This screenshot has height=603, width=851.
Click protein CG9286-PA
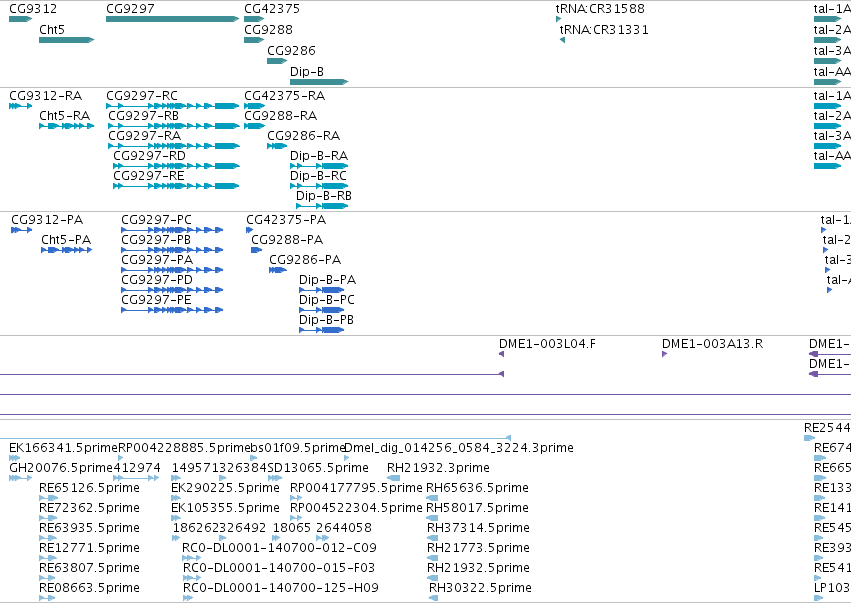(x=305, y=260)
